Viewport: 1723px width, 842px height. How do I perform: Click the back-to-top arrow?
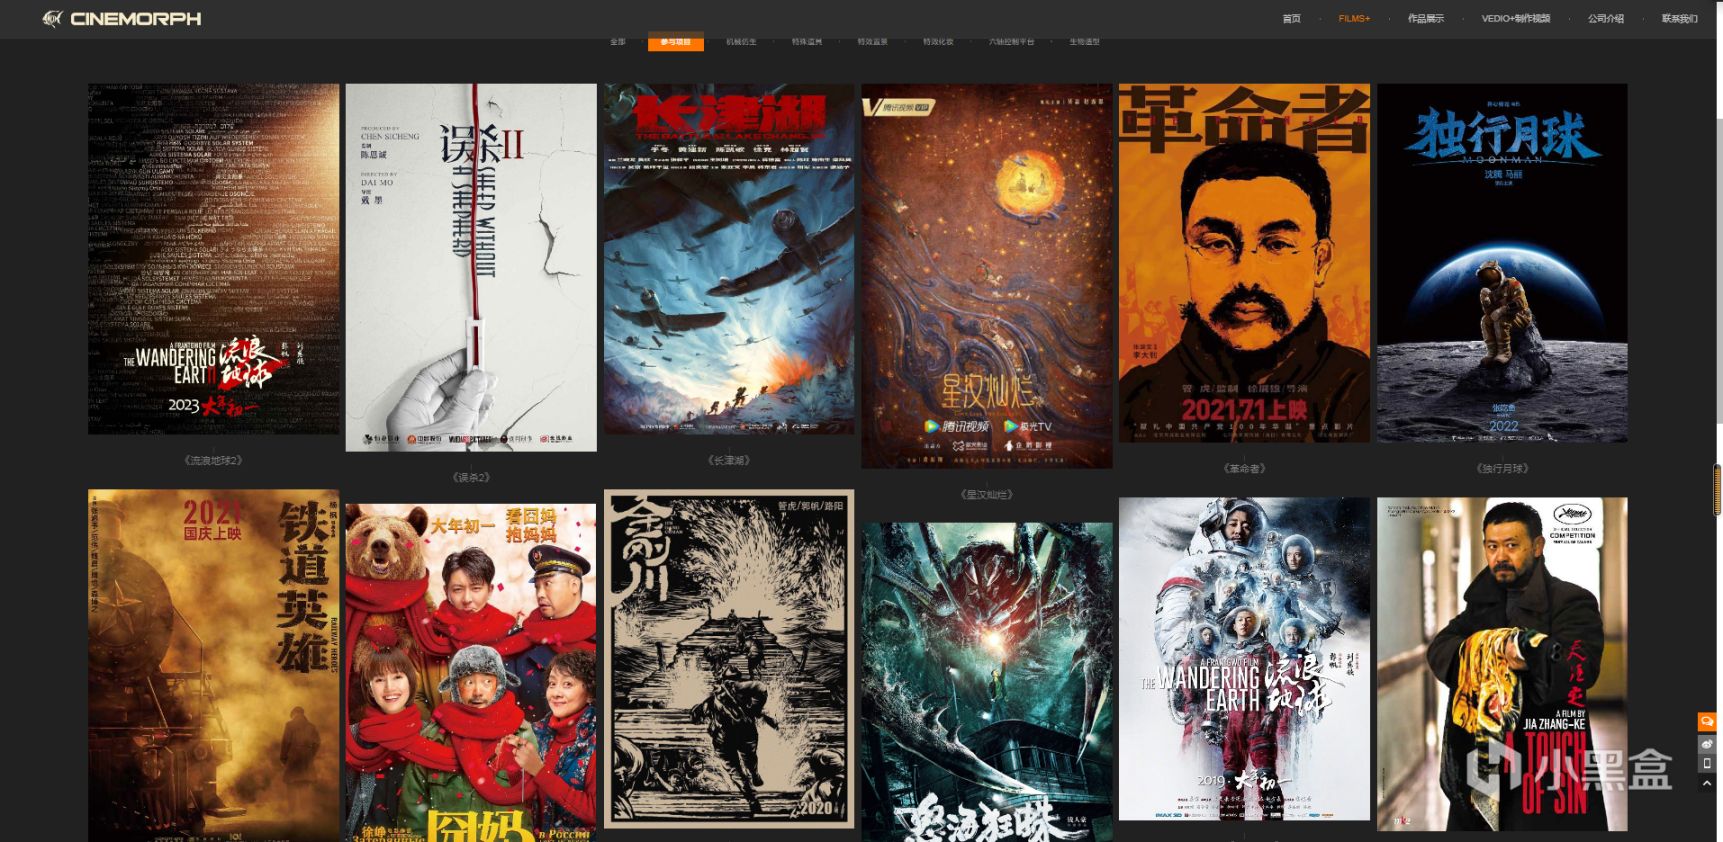pyautogui.click(x=1707, y=784)
